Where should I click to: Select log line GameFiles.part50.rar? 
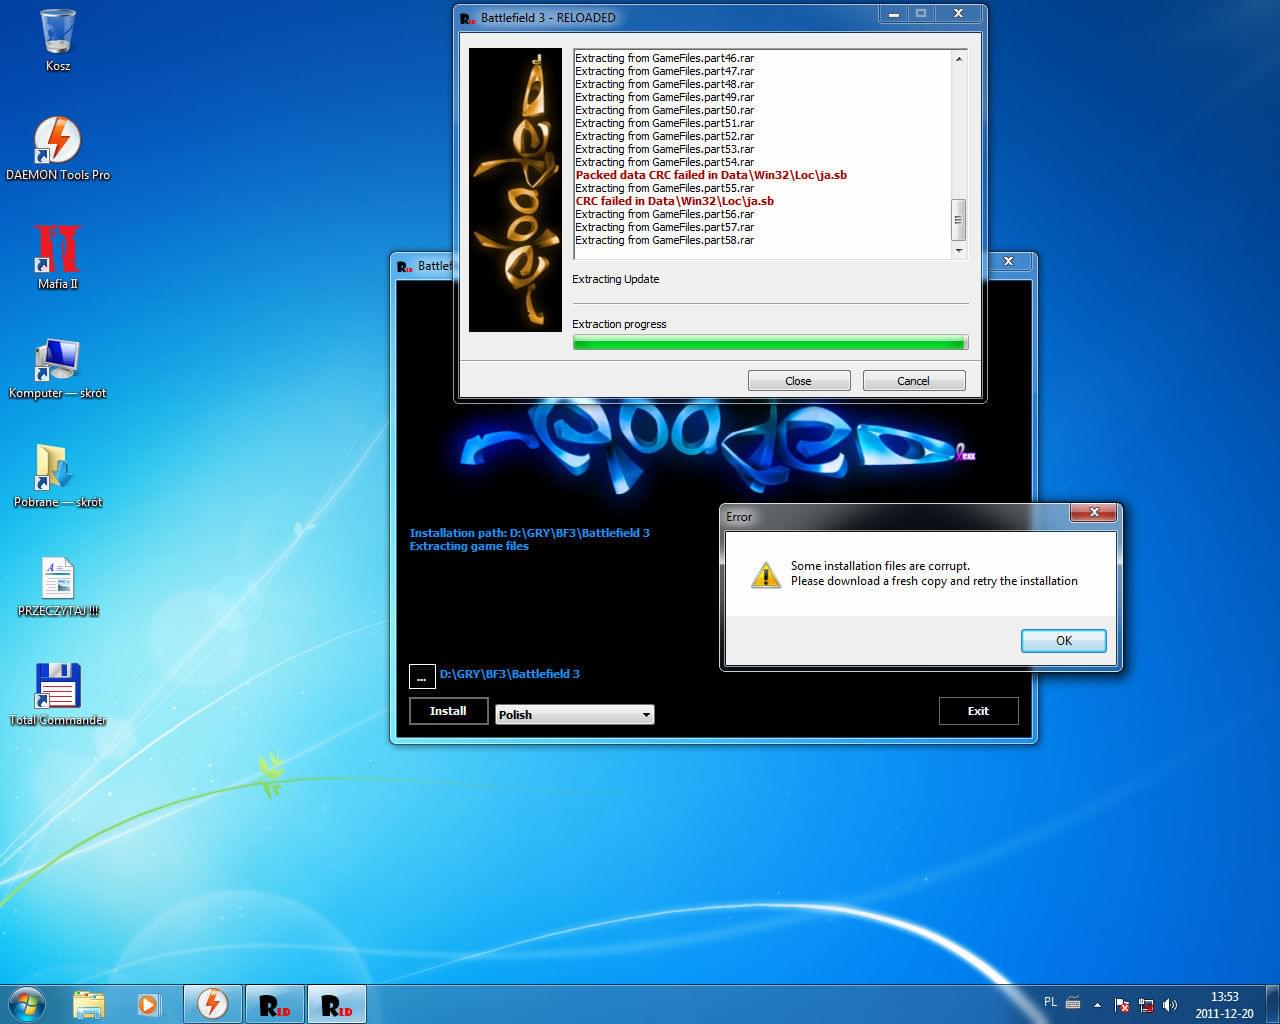coord(664,110)
